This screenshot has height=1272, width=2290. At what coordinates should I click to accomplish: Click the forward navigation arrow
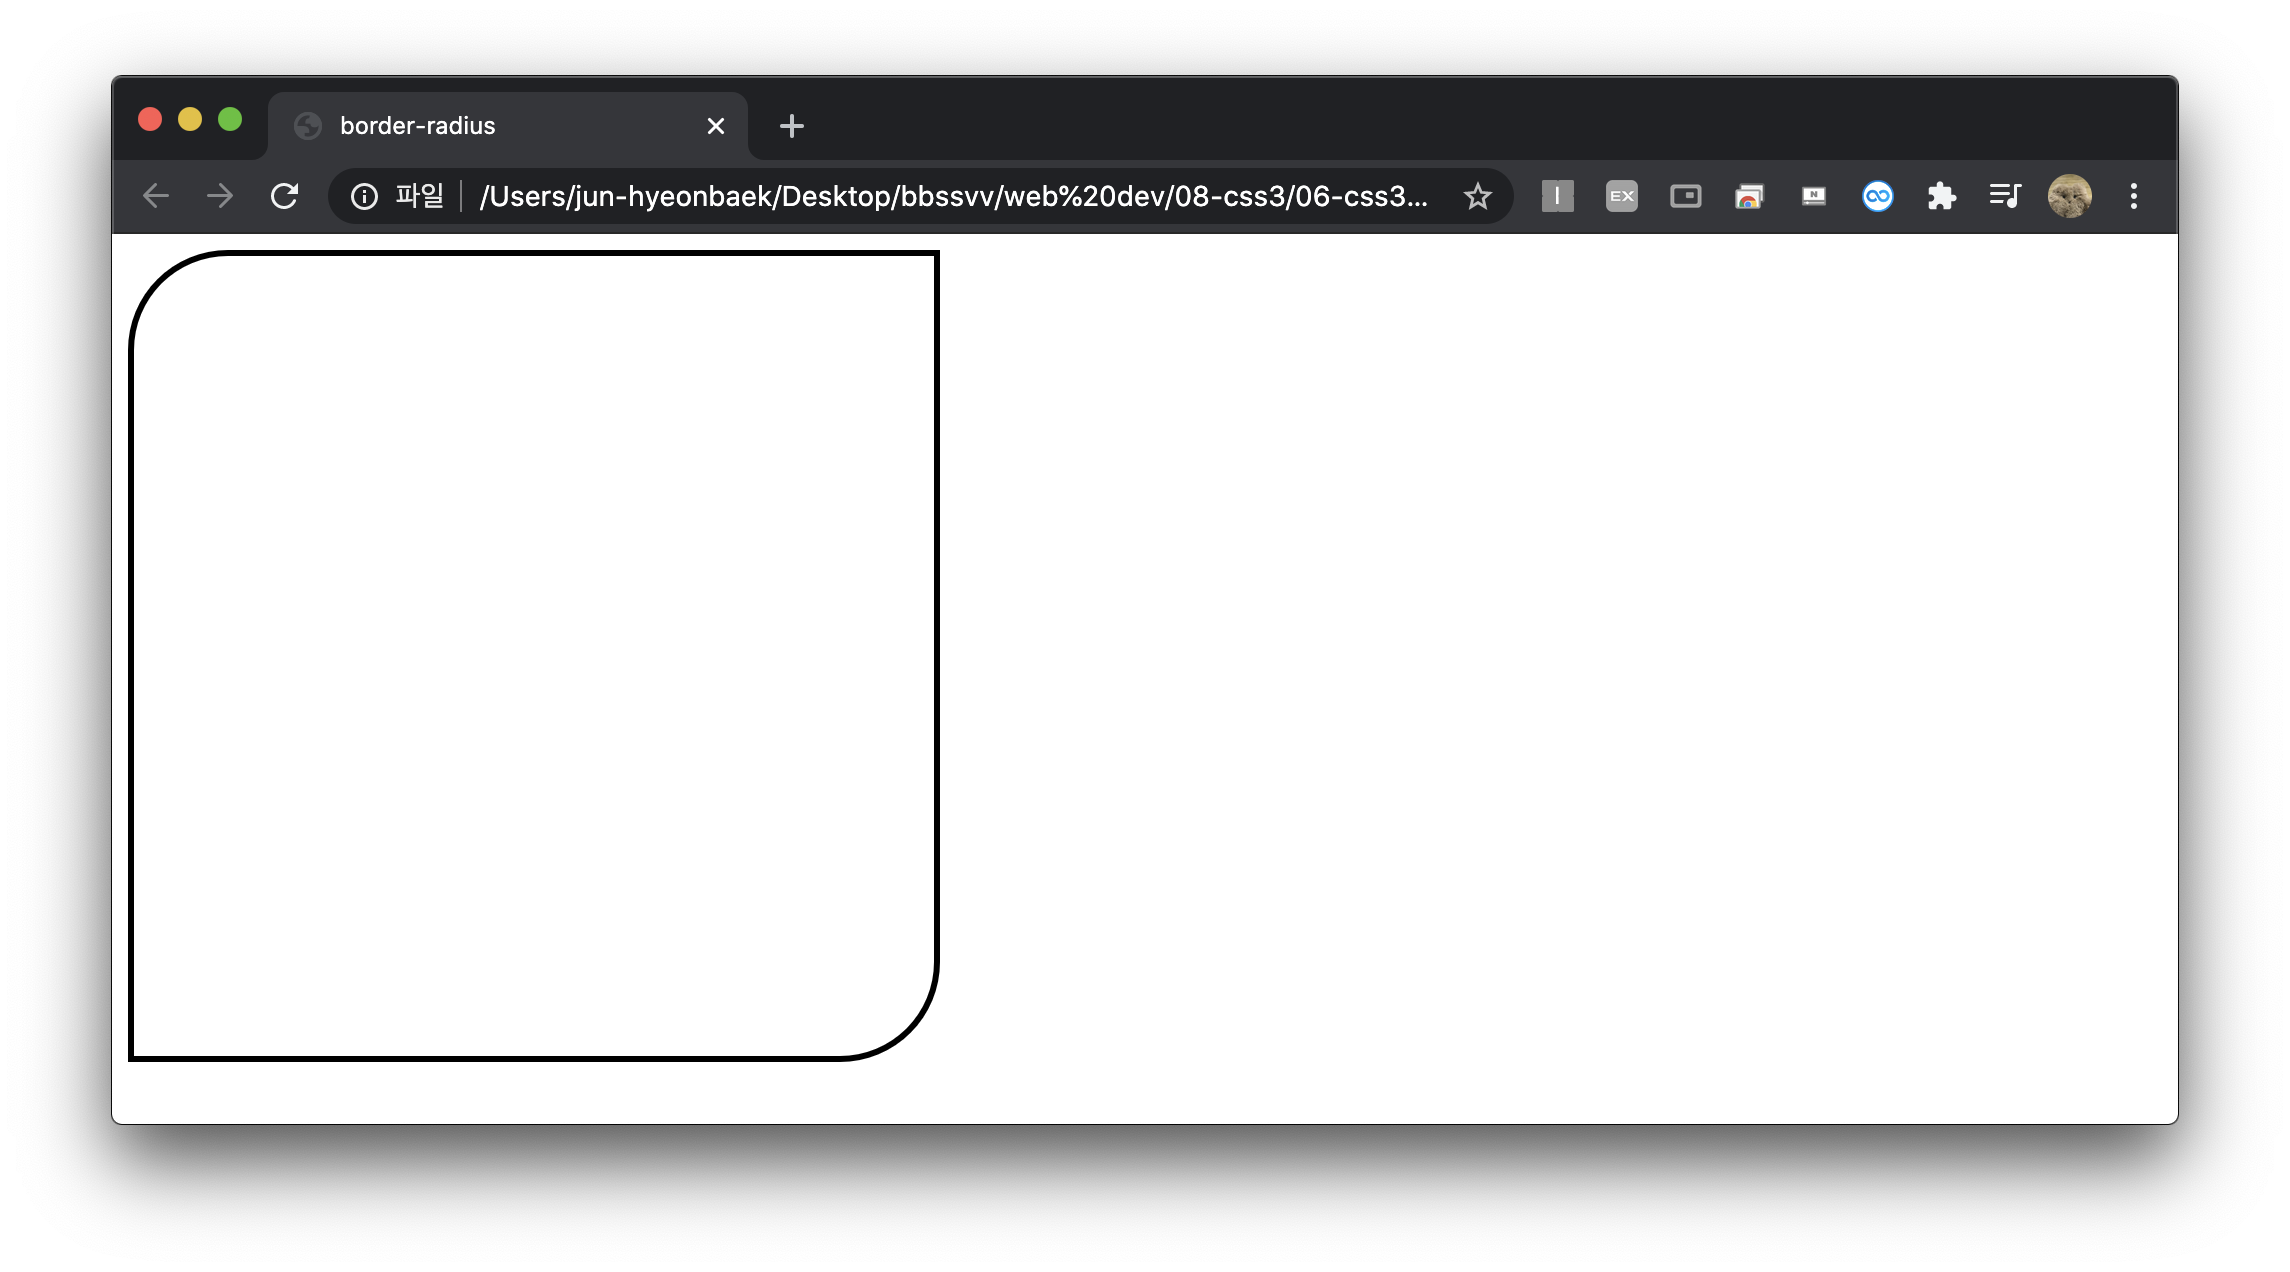[x=220, y=196]
